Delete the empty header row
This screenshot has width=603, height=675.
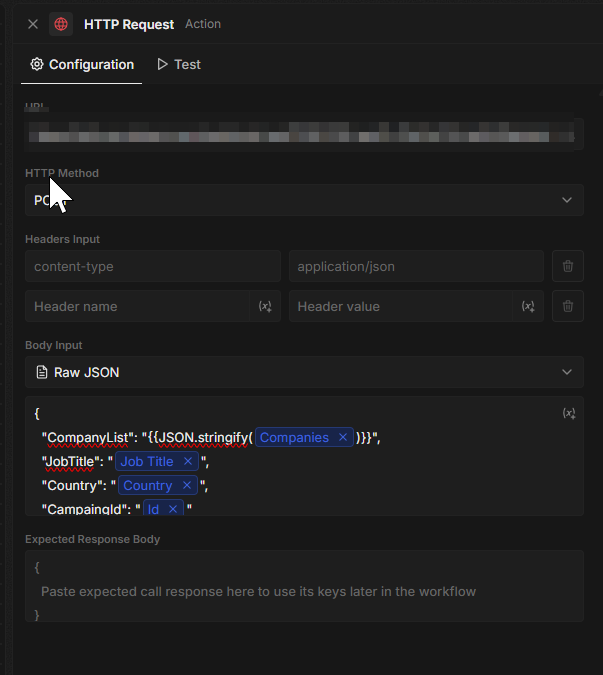coord(568,307)
